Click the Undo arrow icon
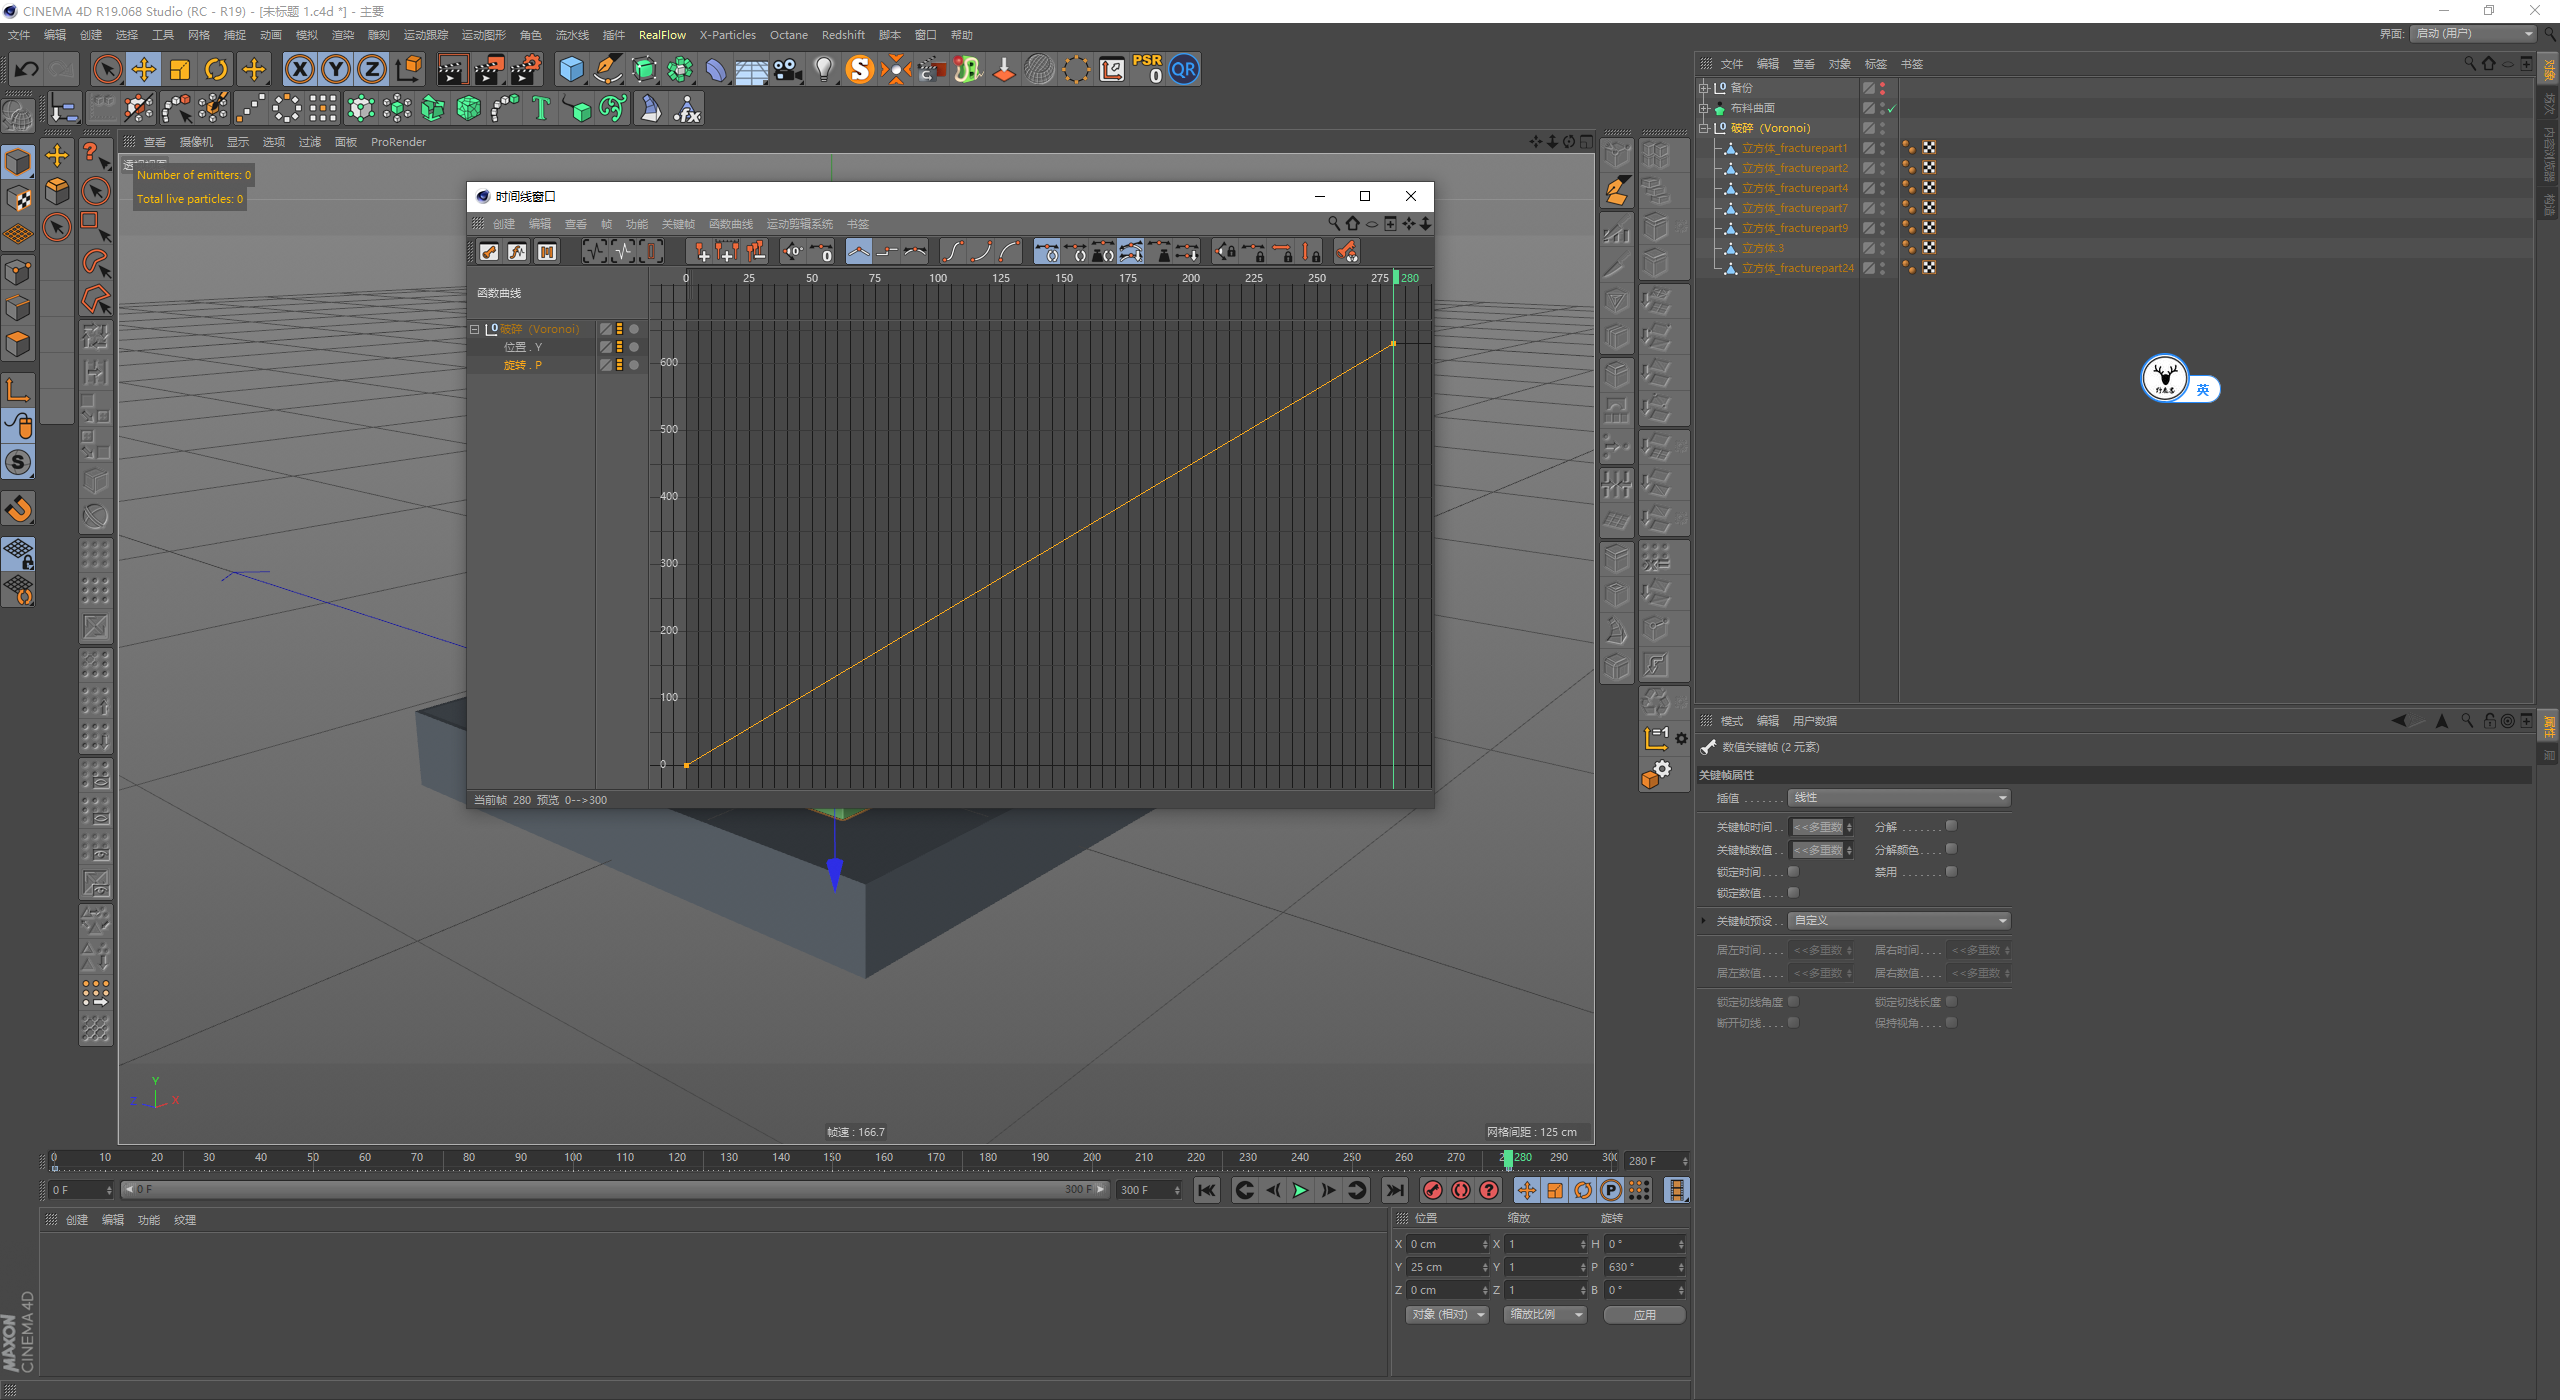 click(27, 69)
